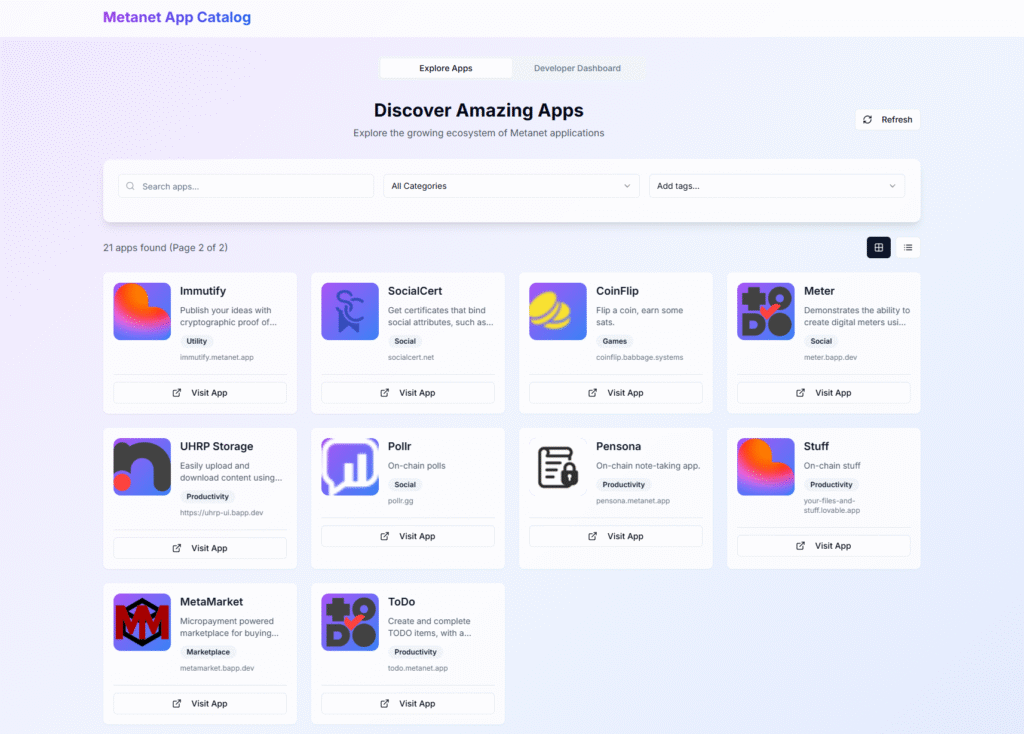The height and width of the screenshot is (734, 1024).
Task: Switch to list view layout
Action: 908,247
